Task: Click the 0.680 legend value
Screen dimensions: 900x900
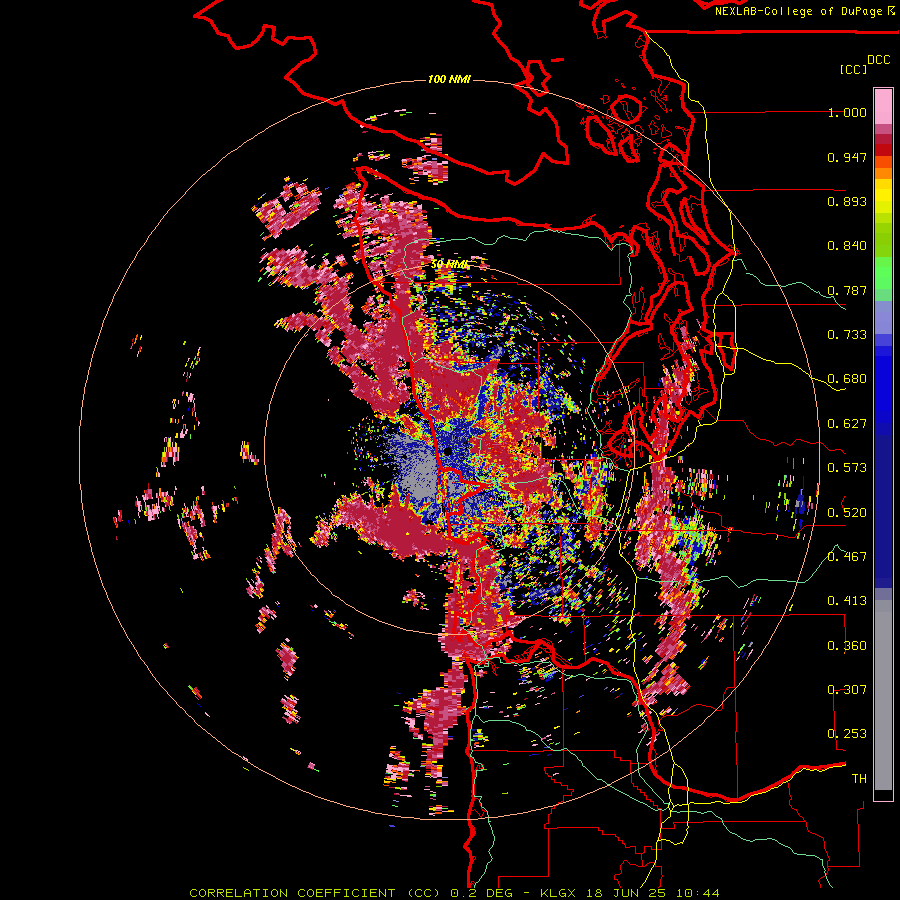Action: (847, 379)
